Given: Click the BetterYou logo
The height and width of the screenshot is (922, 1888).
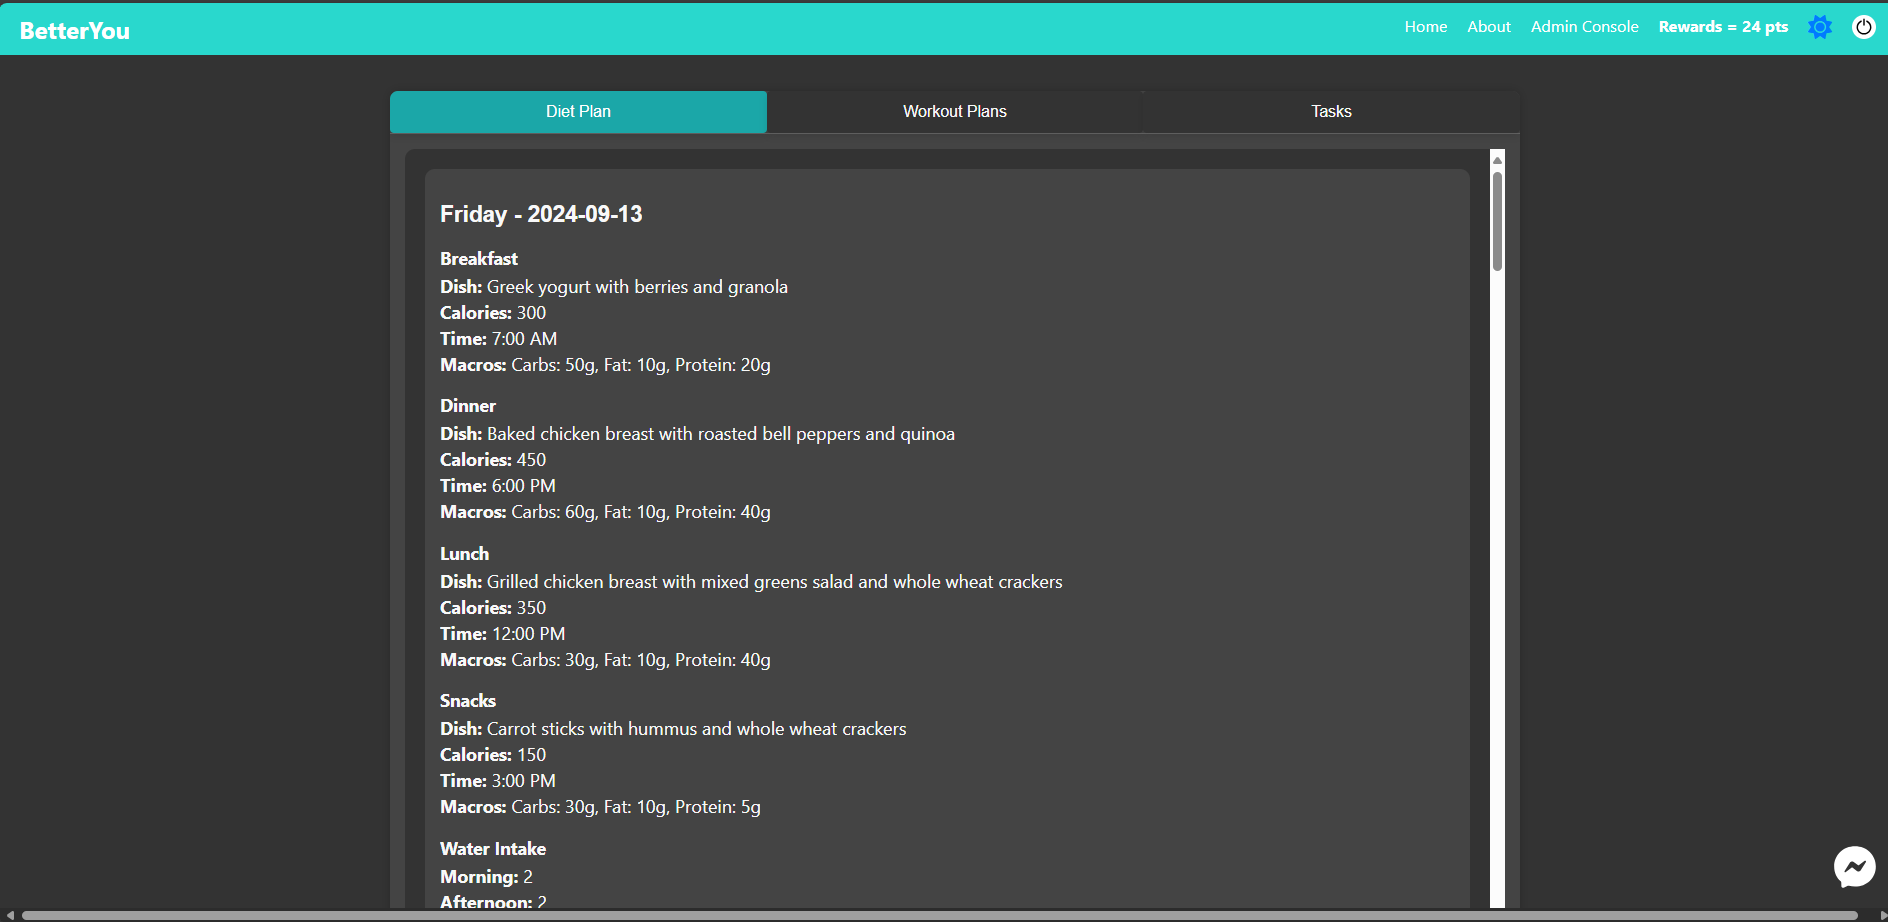Looking at the screenshot, I should click(x=75, y=31).
